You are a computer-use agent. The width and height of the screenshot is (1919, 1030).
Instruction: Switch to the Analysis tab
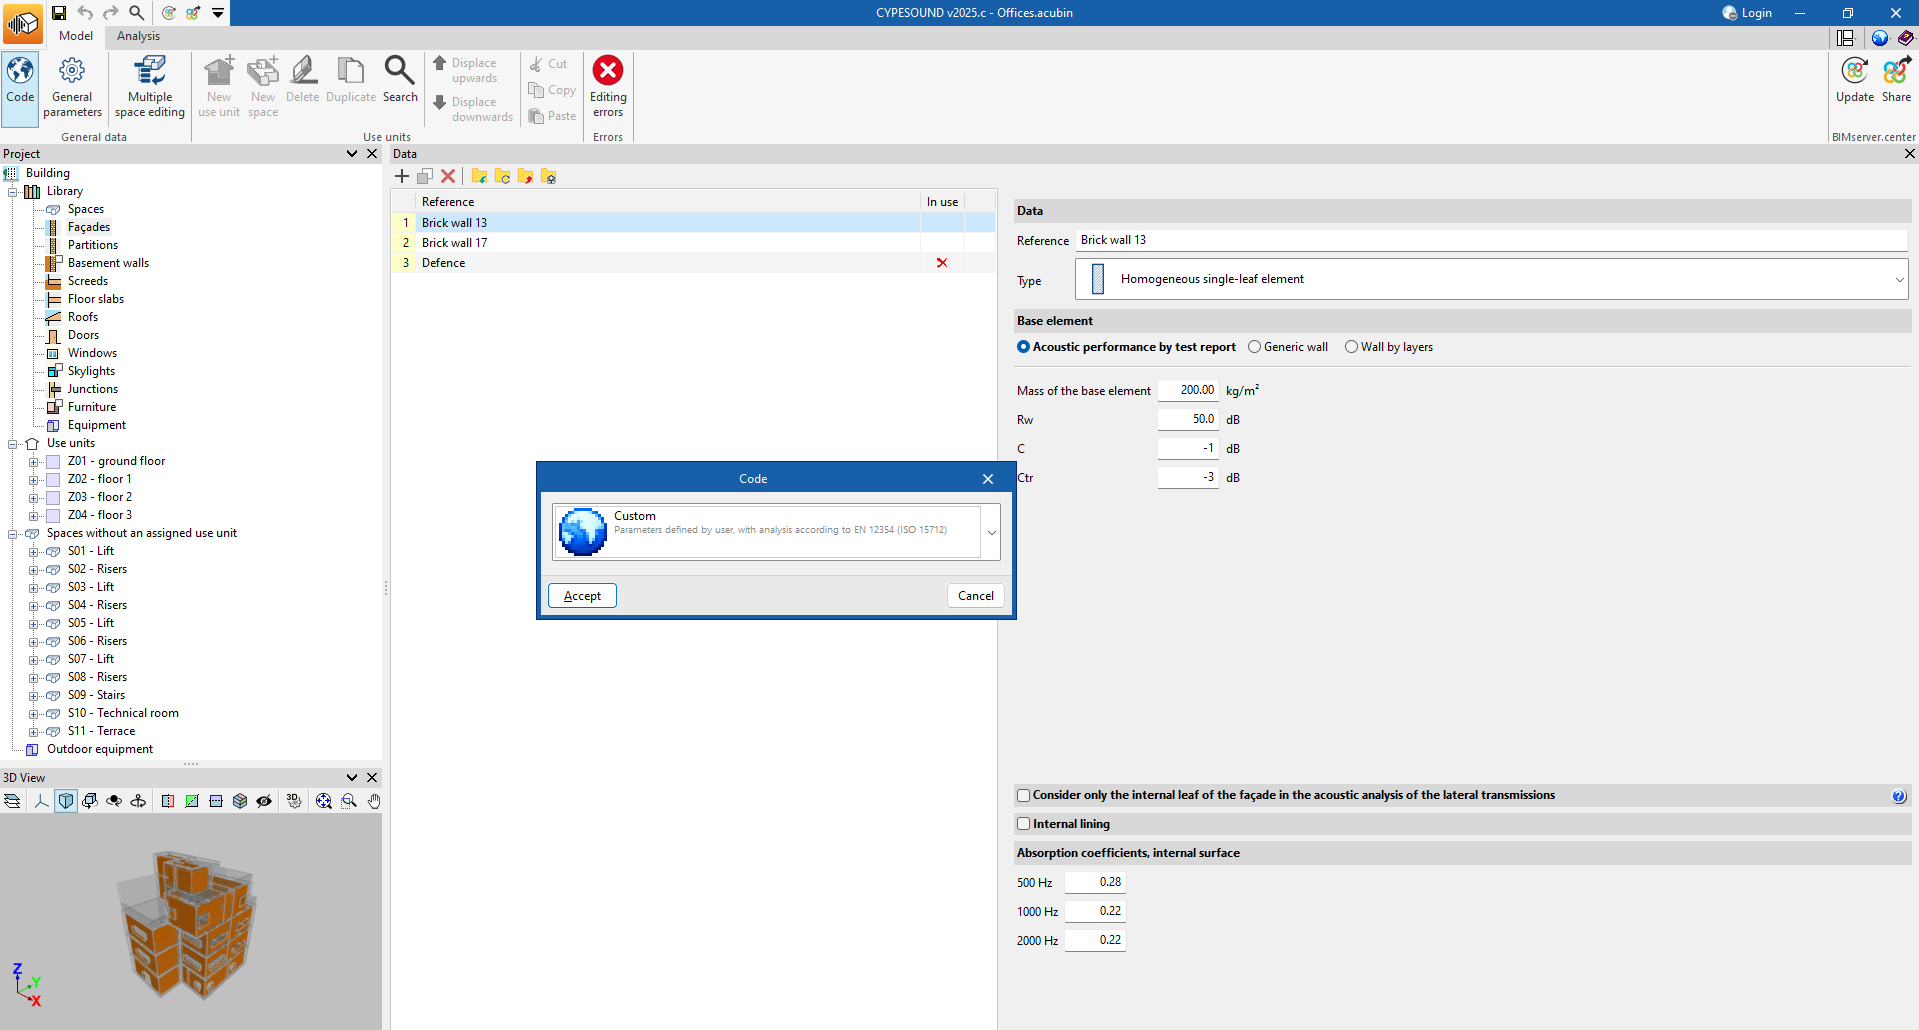click(138, 36)
